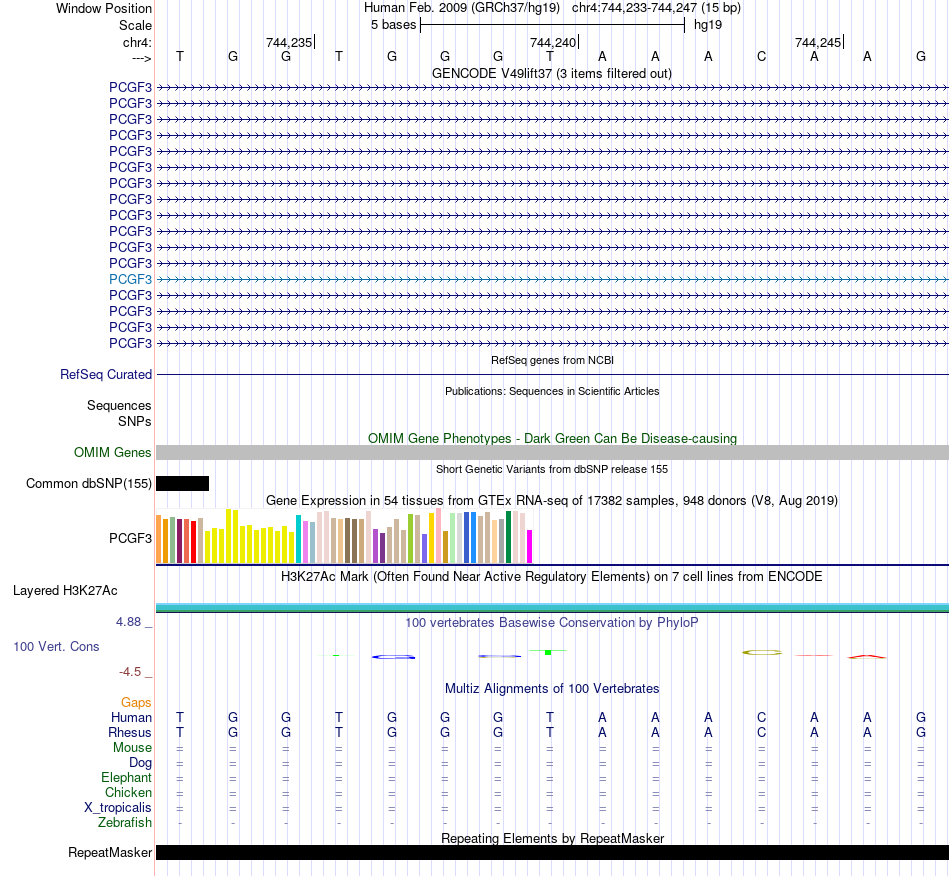Click the magenta bar in GTEx expression chart
This screenshot has width=950, height=876.
coord(530,546)
